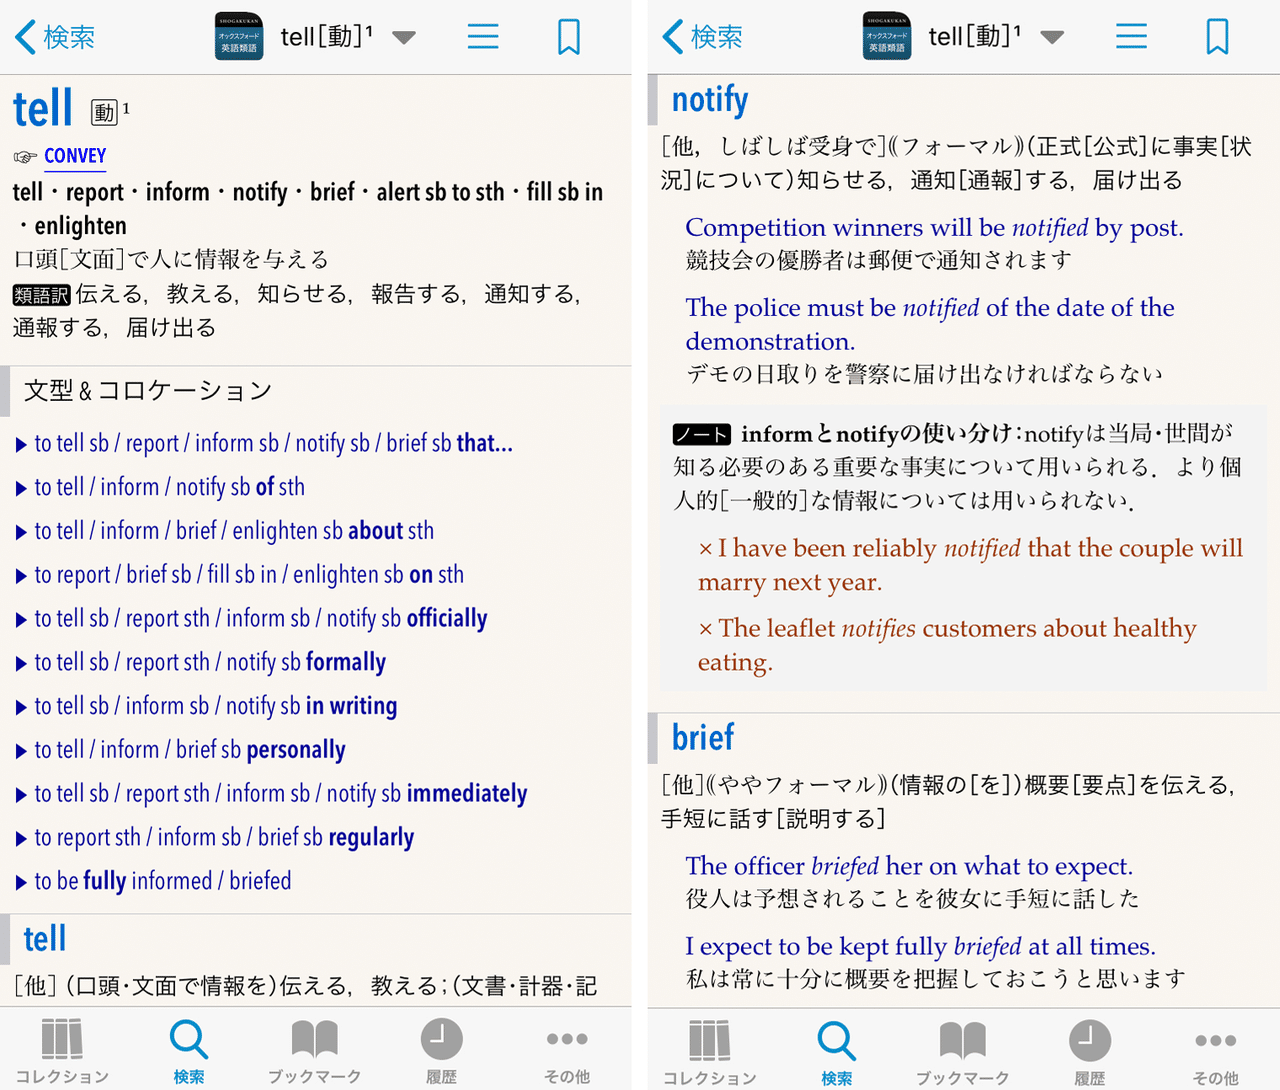
Task: Expand 'to be fully informed / briefed' row
Action: pyautogui.click(x=153, y=881)
